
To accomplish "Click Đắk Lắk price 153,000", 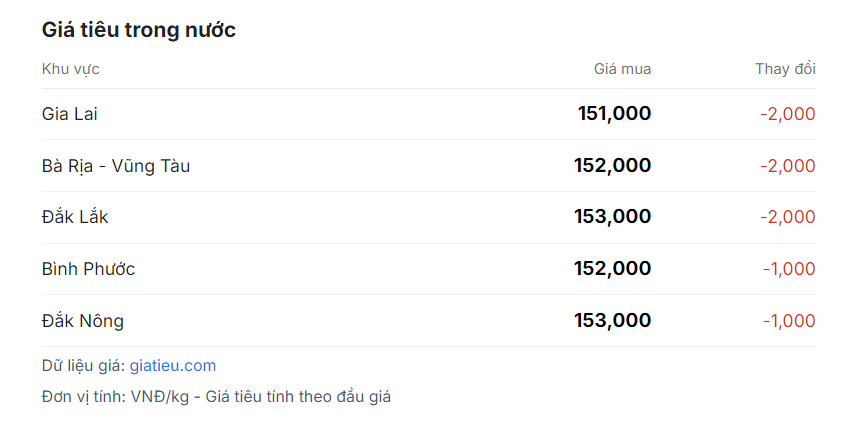I will 613,217.
